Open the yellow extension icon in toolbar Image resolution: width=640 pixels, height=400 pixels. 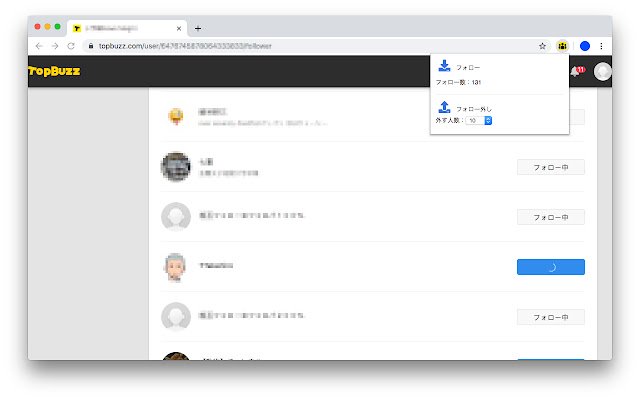coord(562,46)
